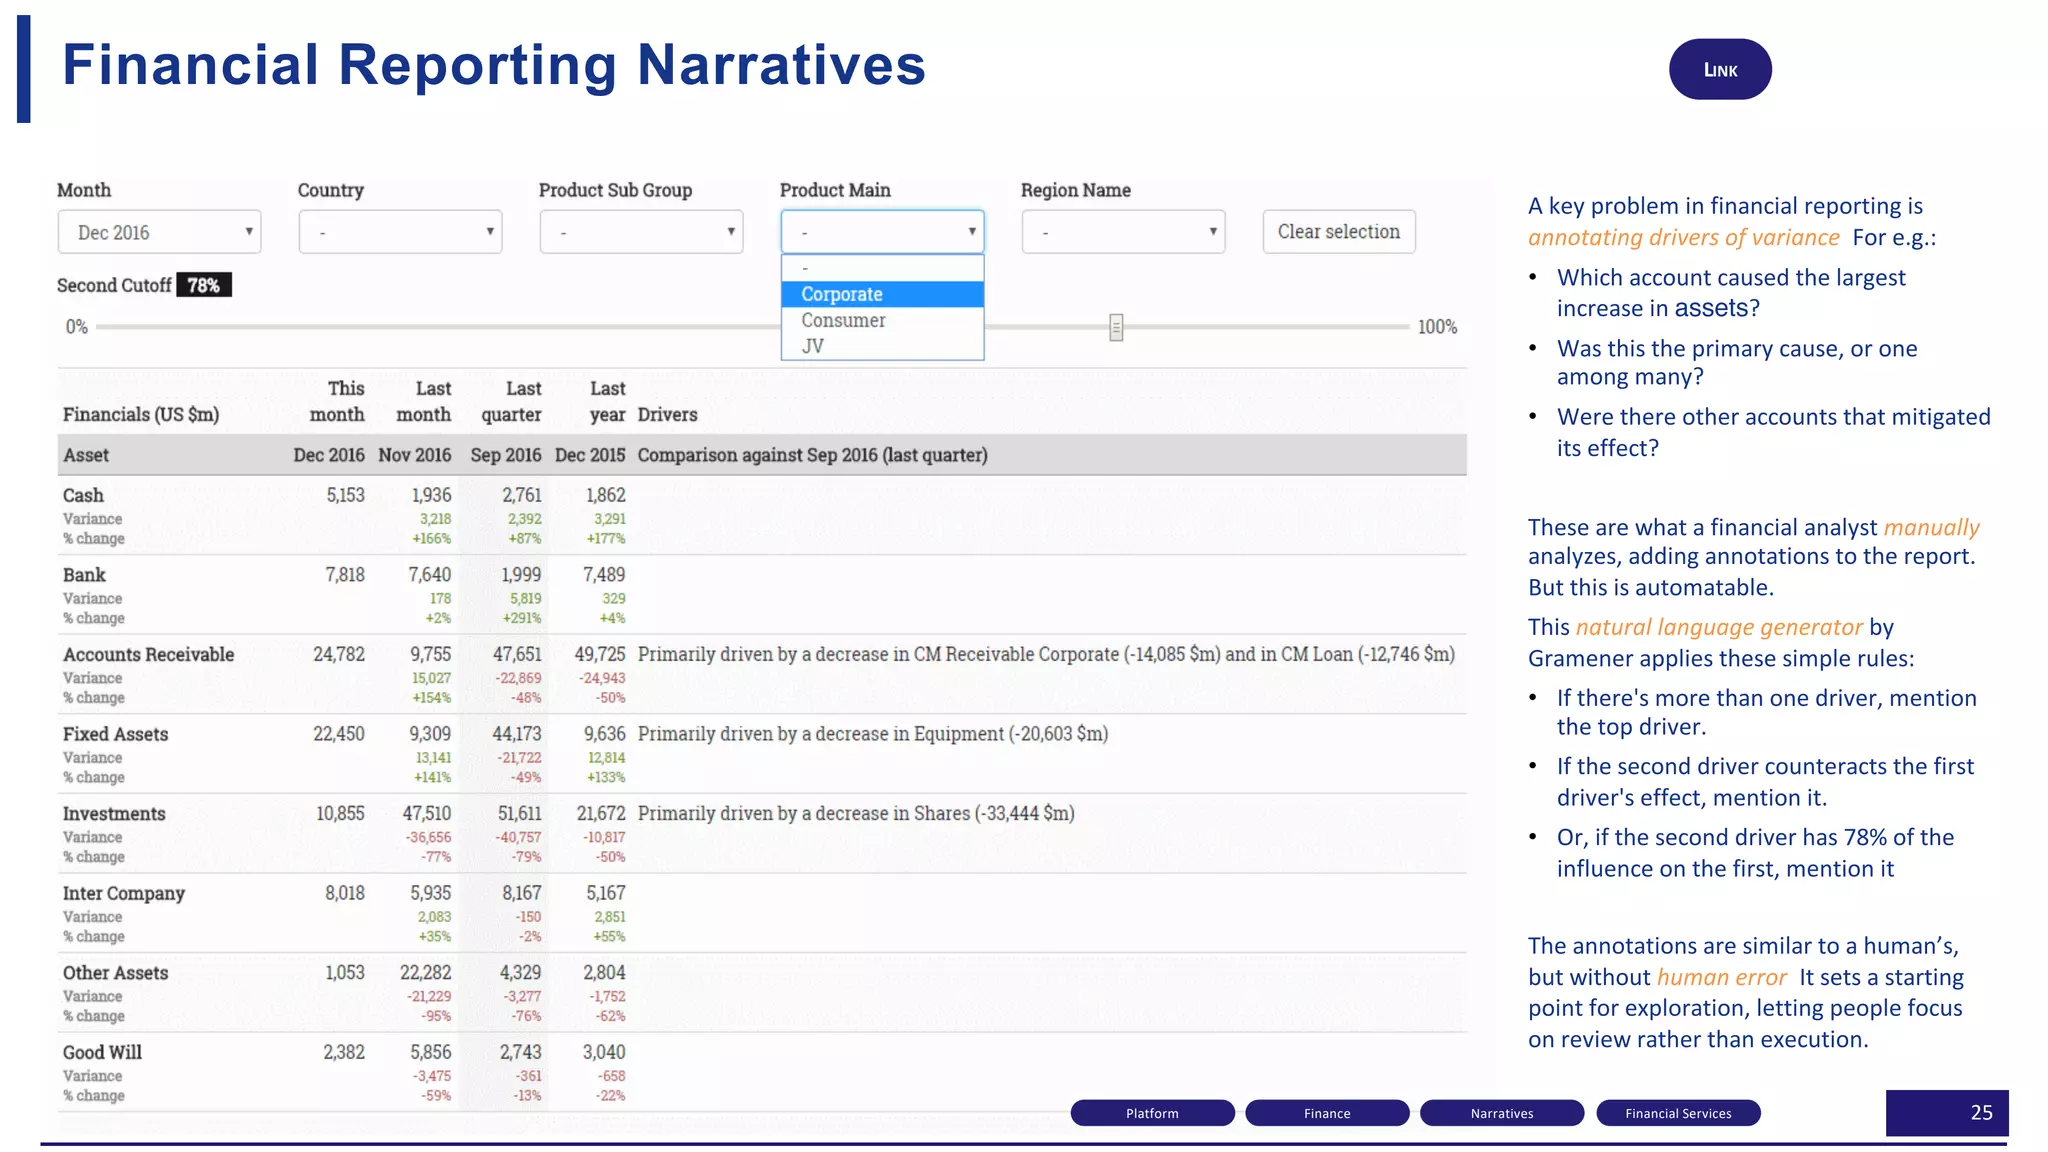
Task: Click the Fixed Assets row label
Action: point(115,734)
